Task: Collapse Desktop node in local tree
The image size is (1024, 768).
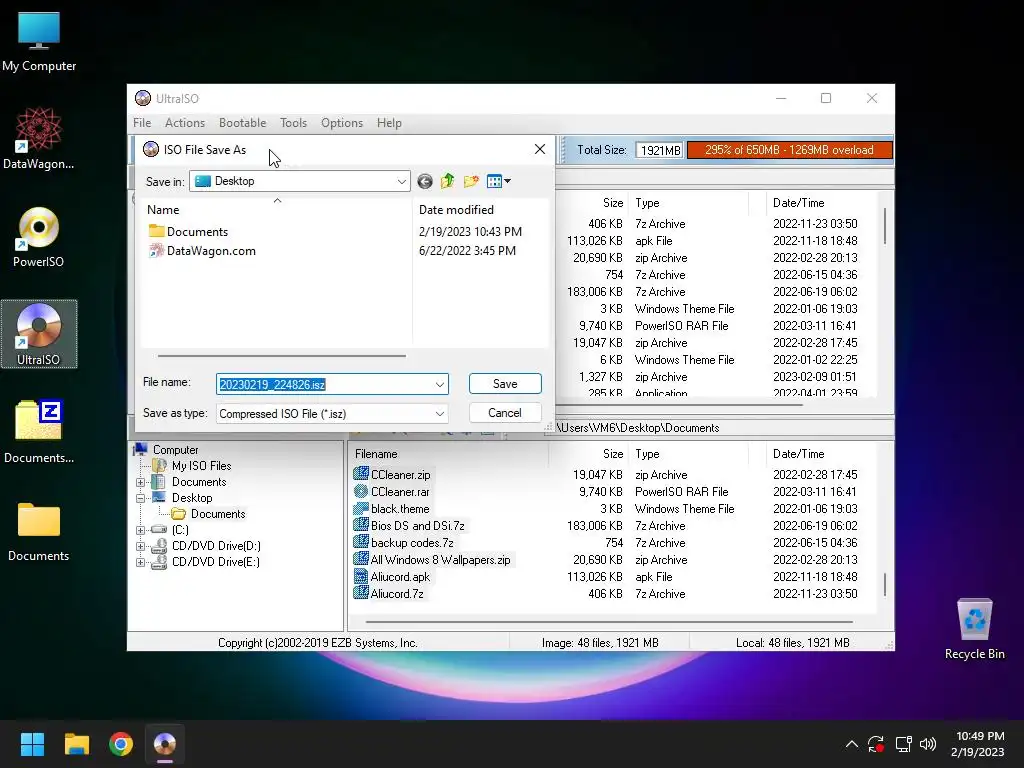Action: point(140,498)
